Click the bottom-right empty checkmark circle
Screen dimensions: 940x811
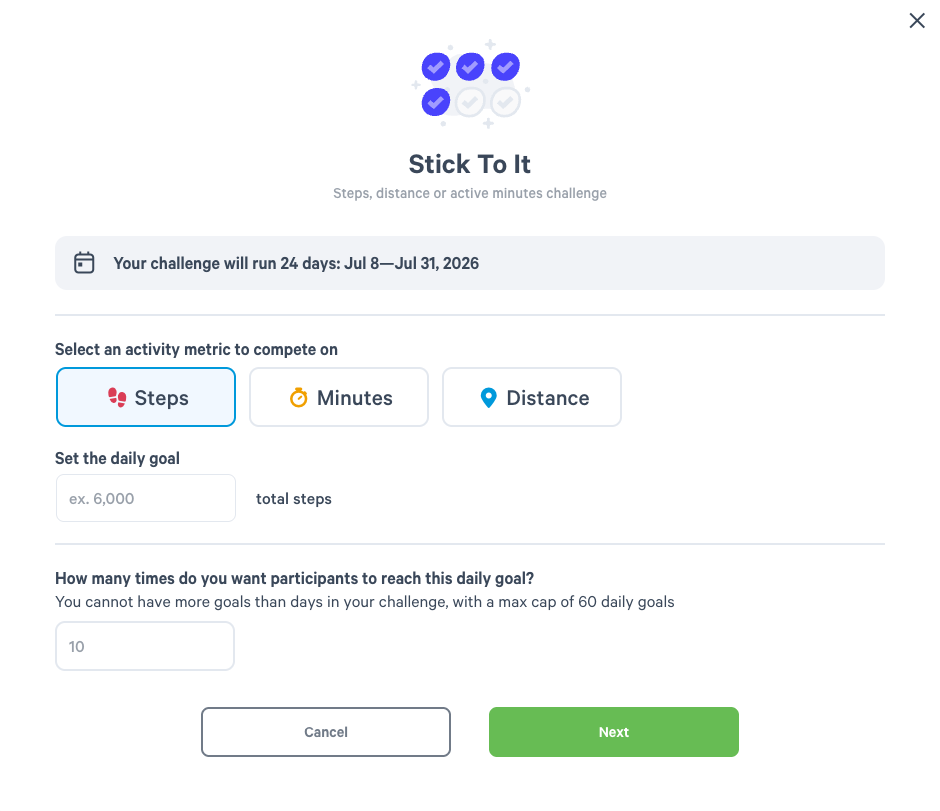(505, 102)
